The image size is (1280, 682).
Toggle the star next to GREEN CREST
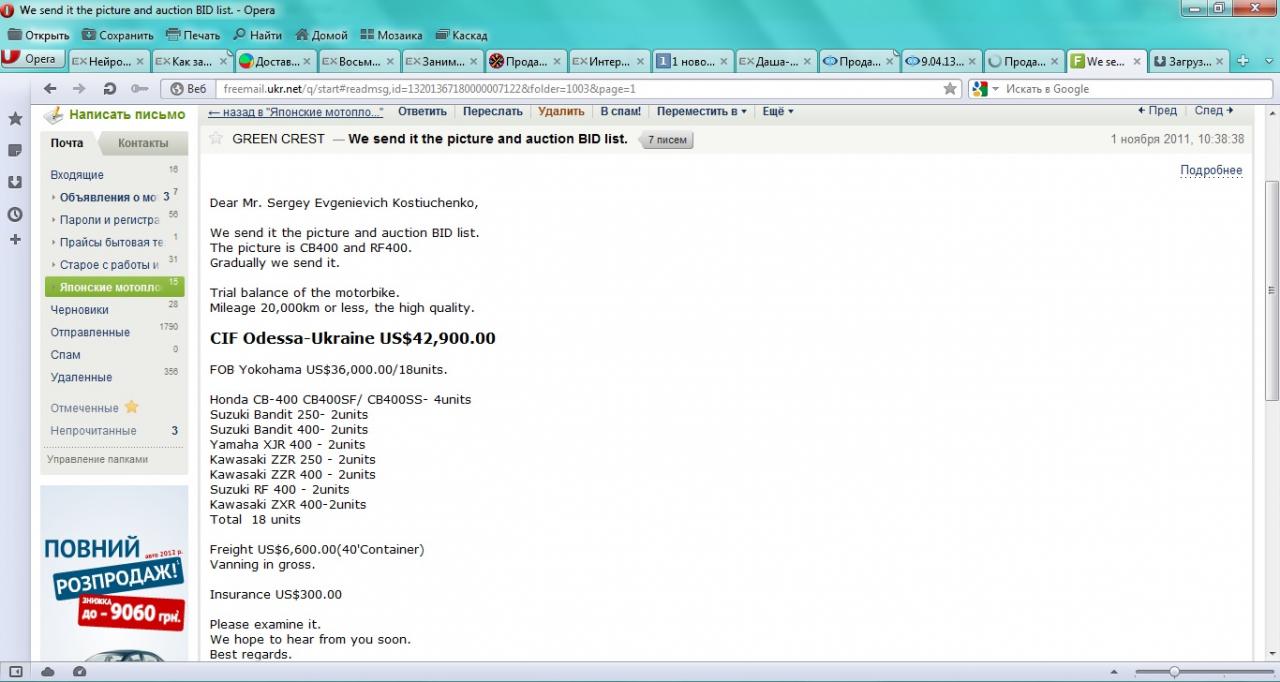click(216, 139)
